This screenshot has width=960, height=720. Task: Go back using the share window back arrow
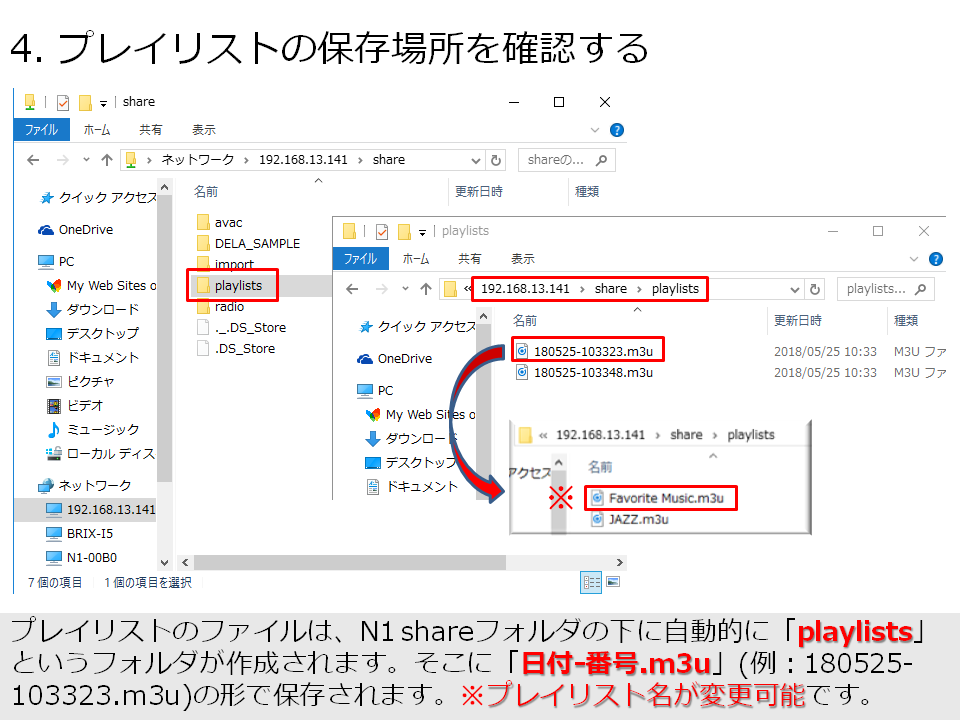(33, 160)
